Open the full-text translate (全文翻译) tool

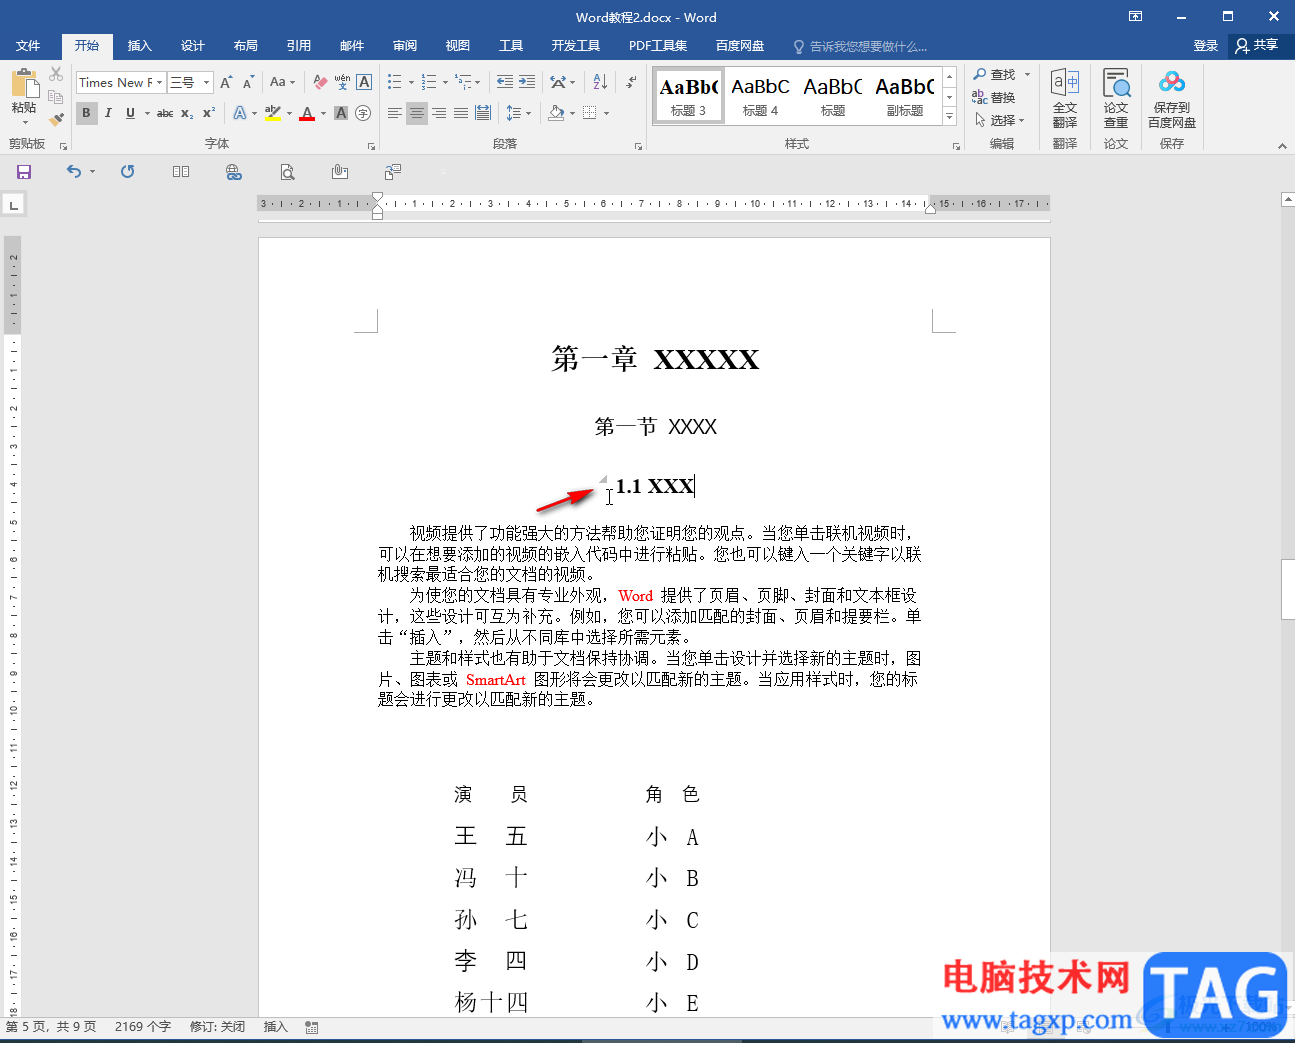click(x=1065, y=99)
